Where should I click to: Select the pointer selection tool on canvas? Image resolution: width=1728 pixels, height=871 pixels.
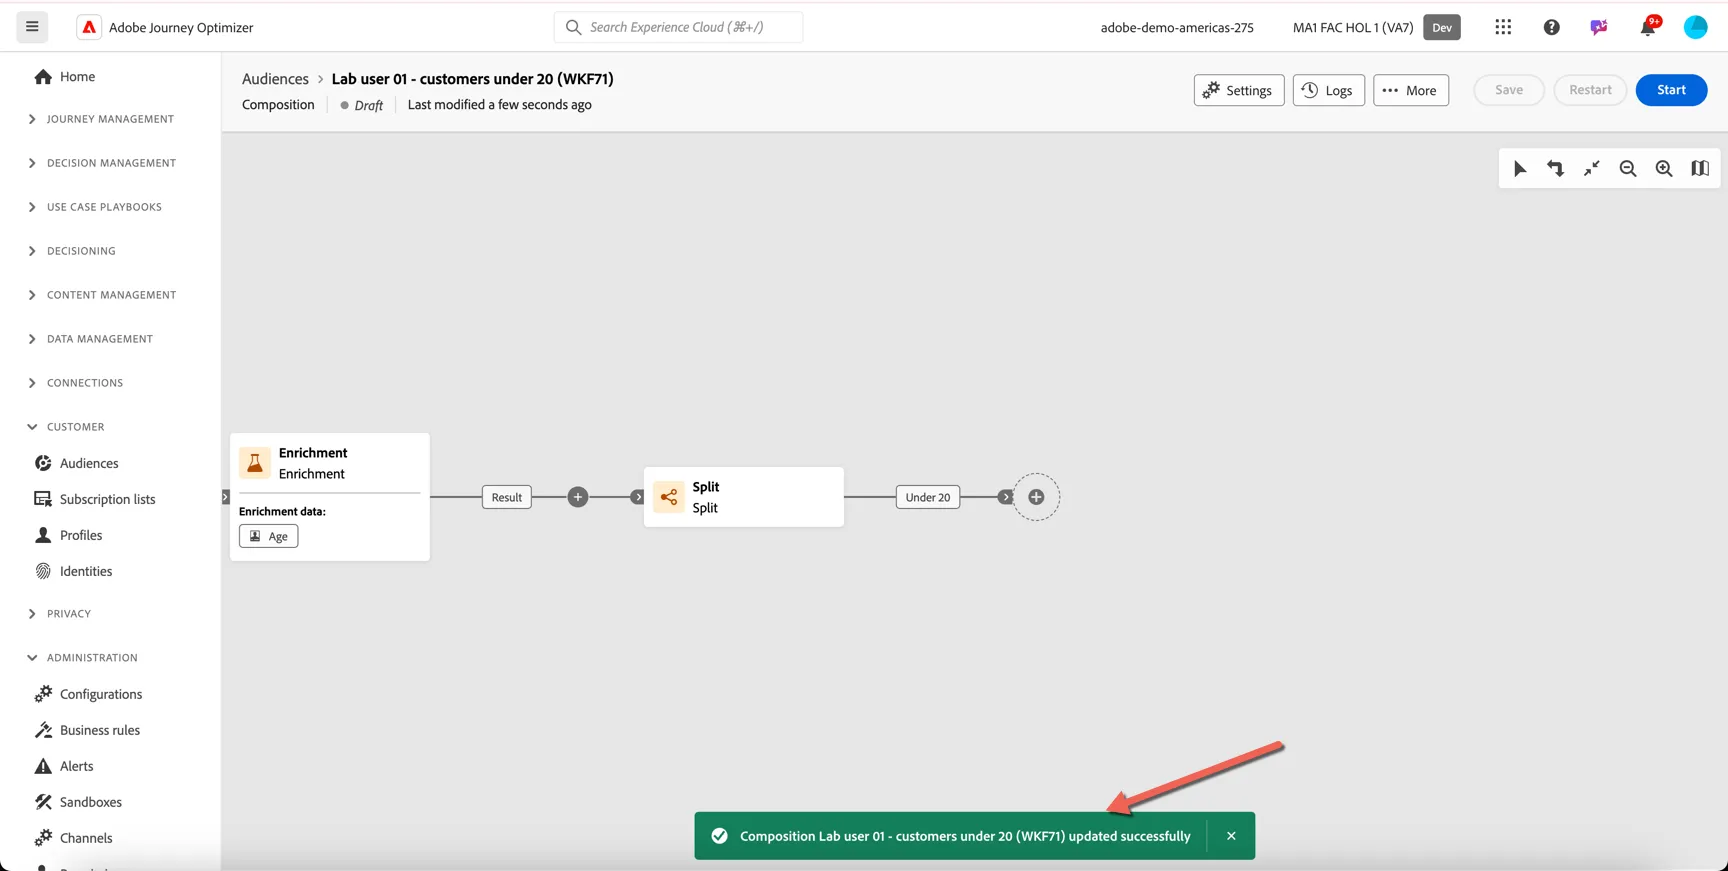1520,168
